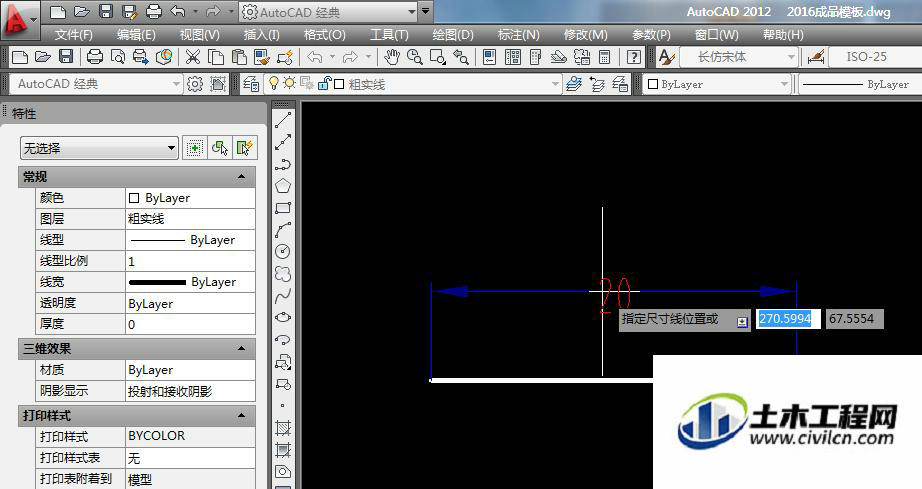Click the QuickCalc calculator icon
The height and width of the screenshot is (489, 922).
604,57
